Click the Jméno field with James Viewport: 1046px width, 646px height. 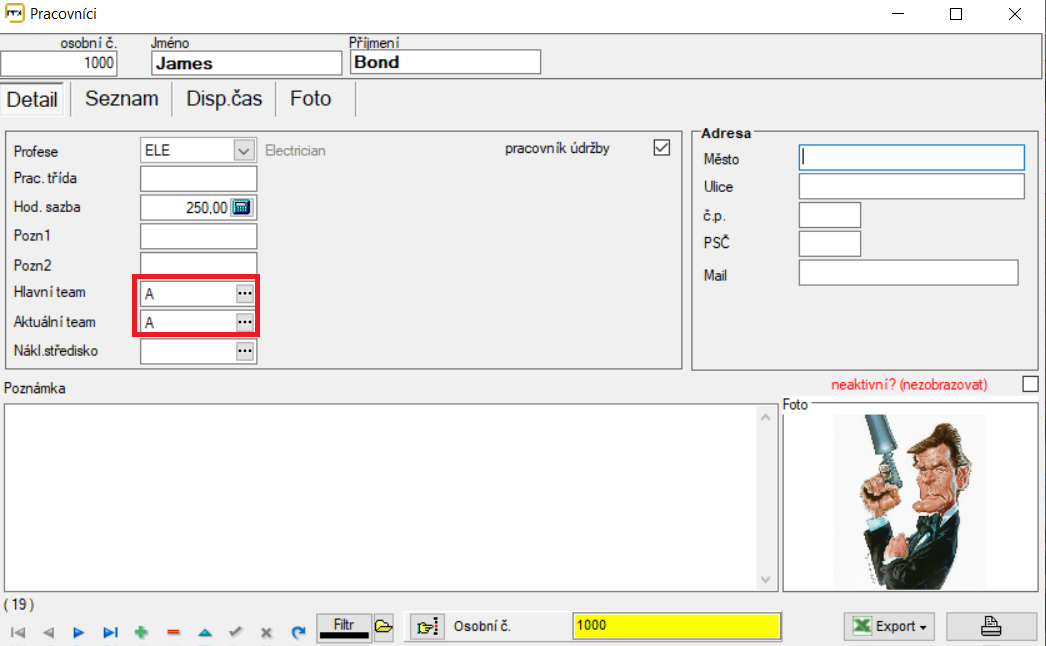pyautogui.click(x=247, y=63)
